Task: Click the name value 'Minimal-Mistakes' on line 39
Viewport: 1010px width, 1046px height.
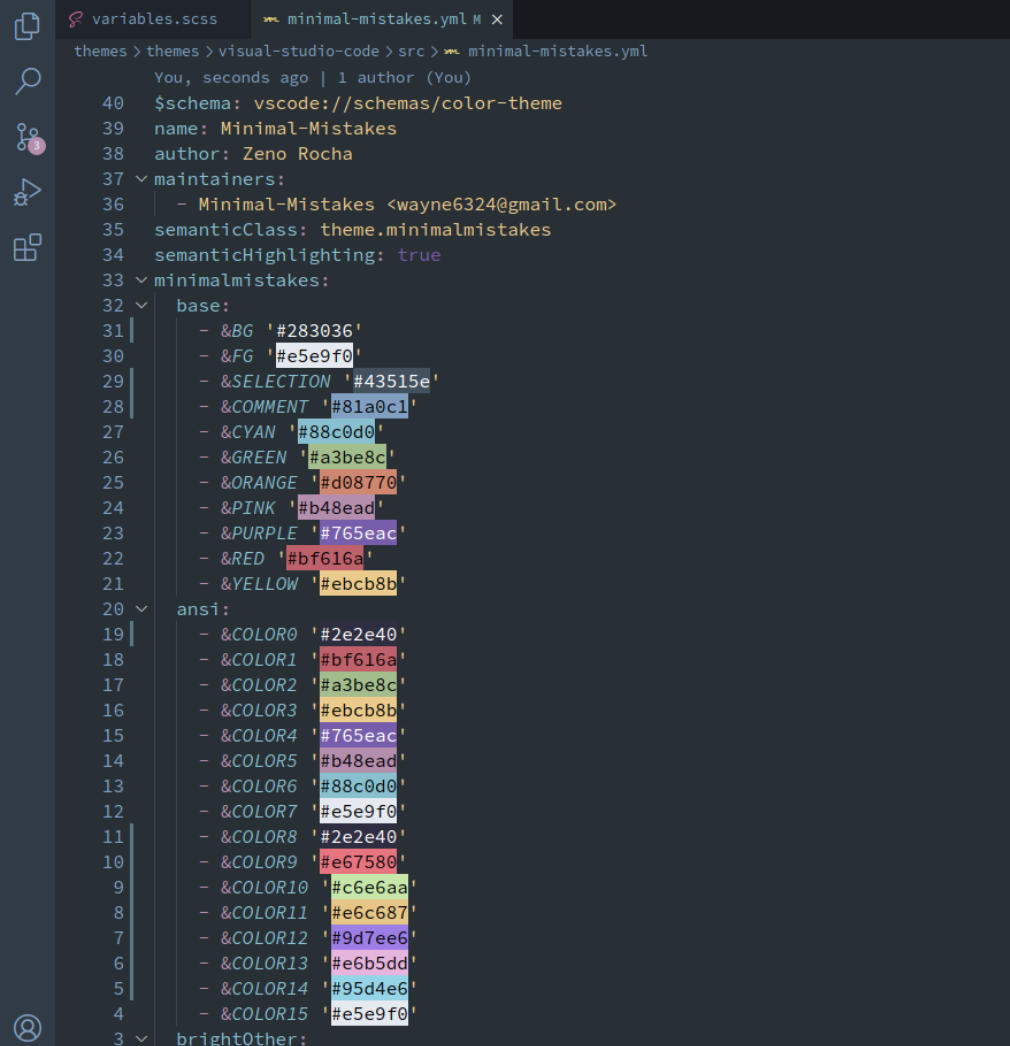Action: point(309,129)
